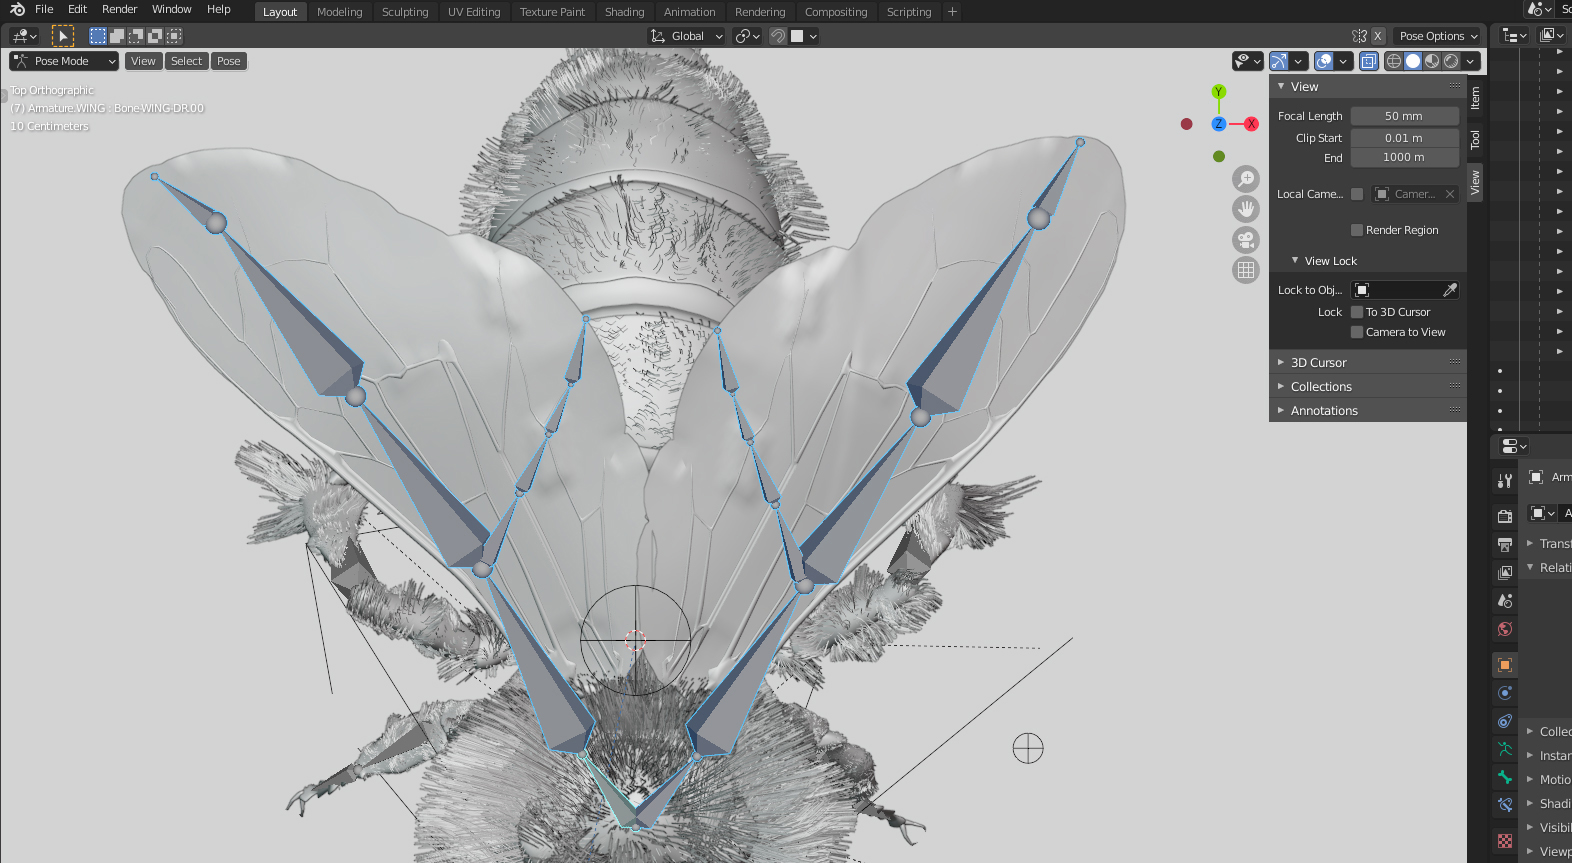Open Render properties tab icon
1572x863 pixels.
1505,516
